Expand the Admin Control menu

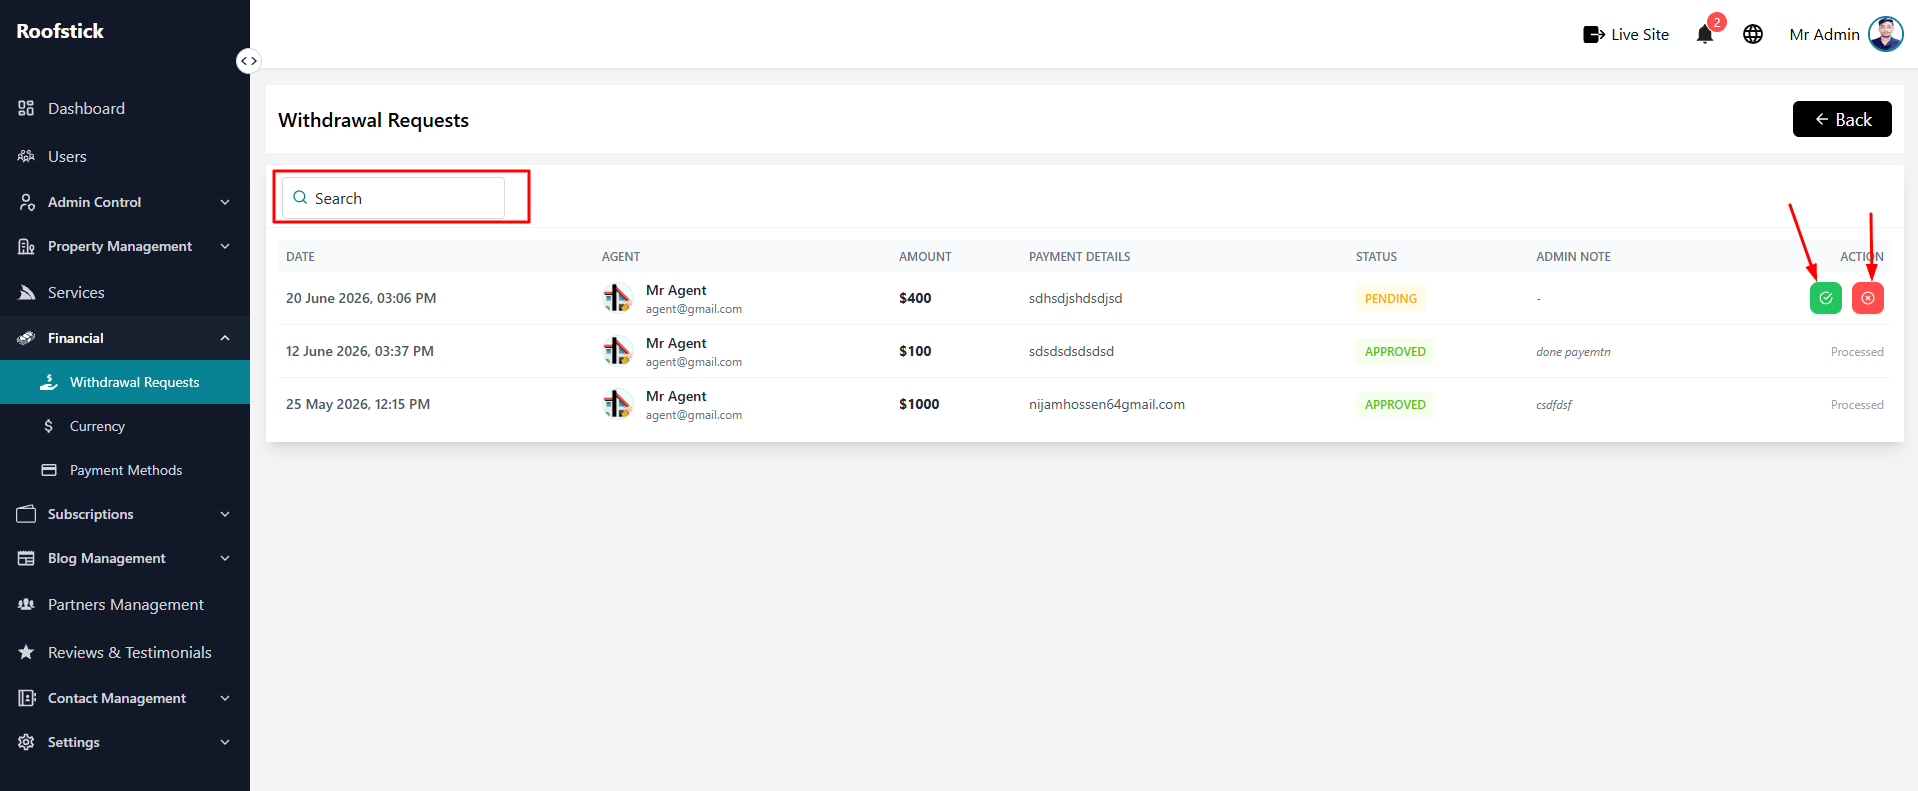pyautogui.click(x=124, y=202)
